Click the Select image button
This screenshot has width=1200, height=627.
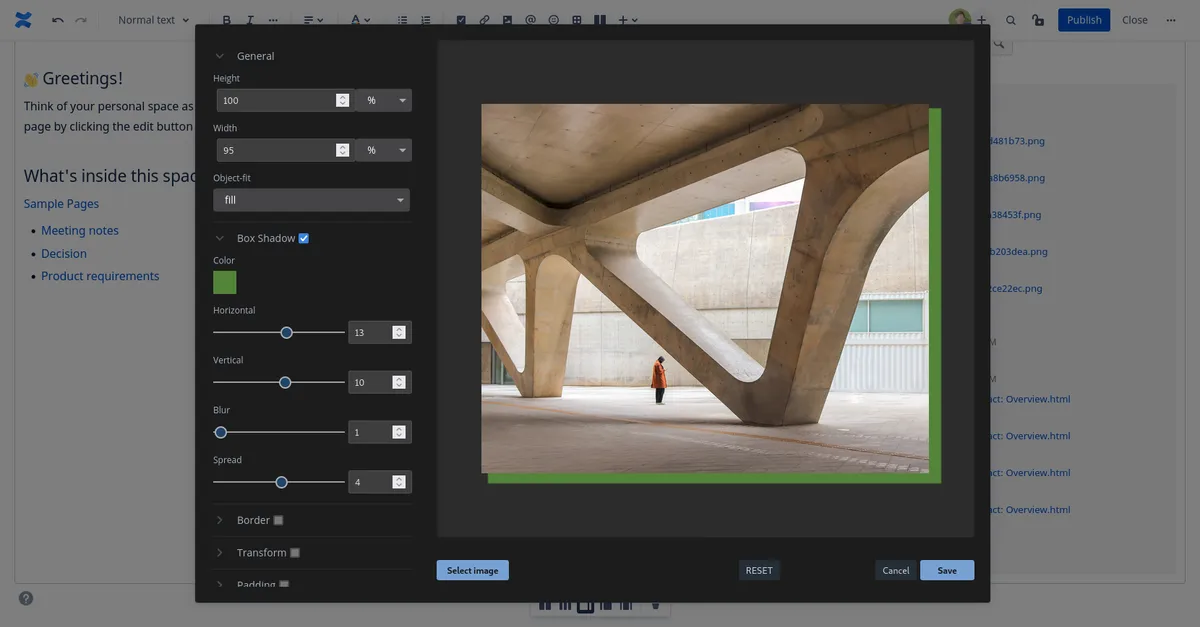(473, 570)
